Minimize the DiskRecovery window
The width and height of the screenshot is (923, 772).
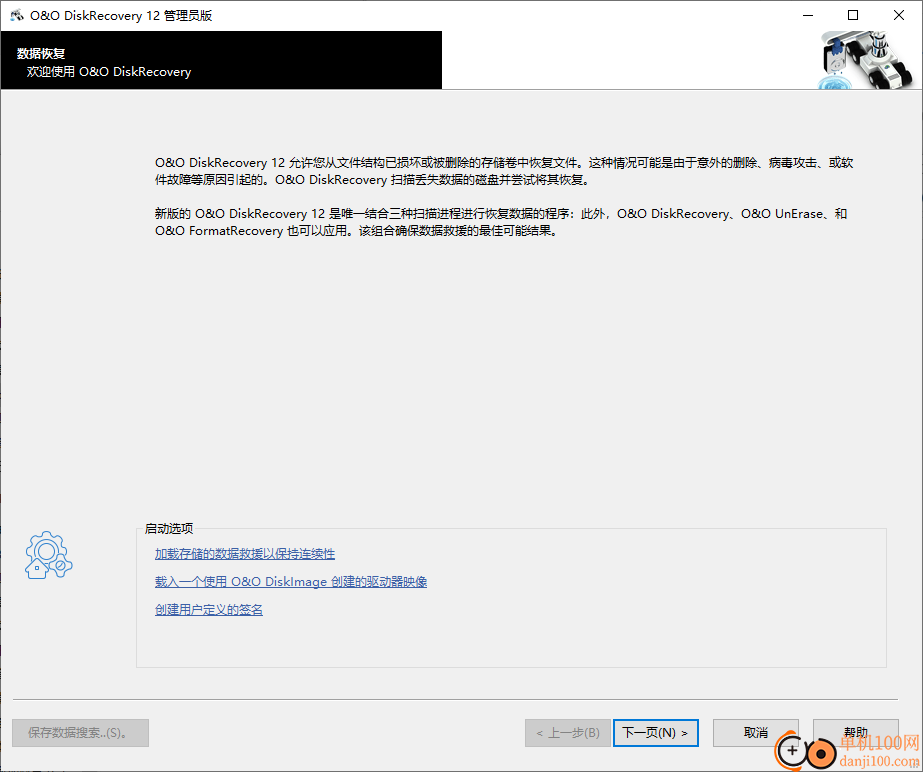click(x=808, y=15)
